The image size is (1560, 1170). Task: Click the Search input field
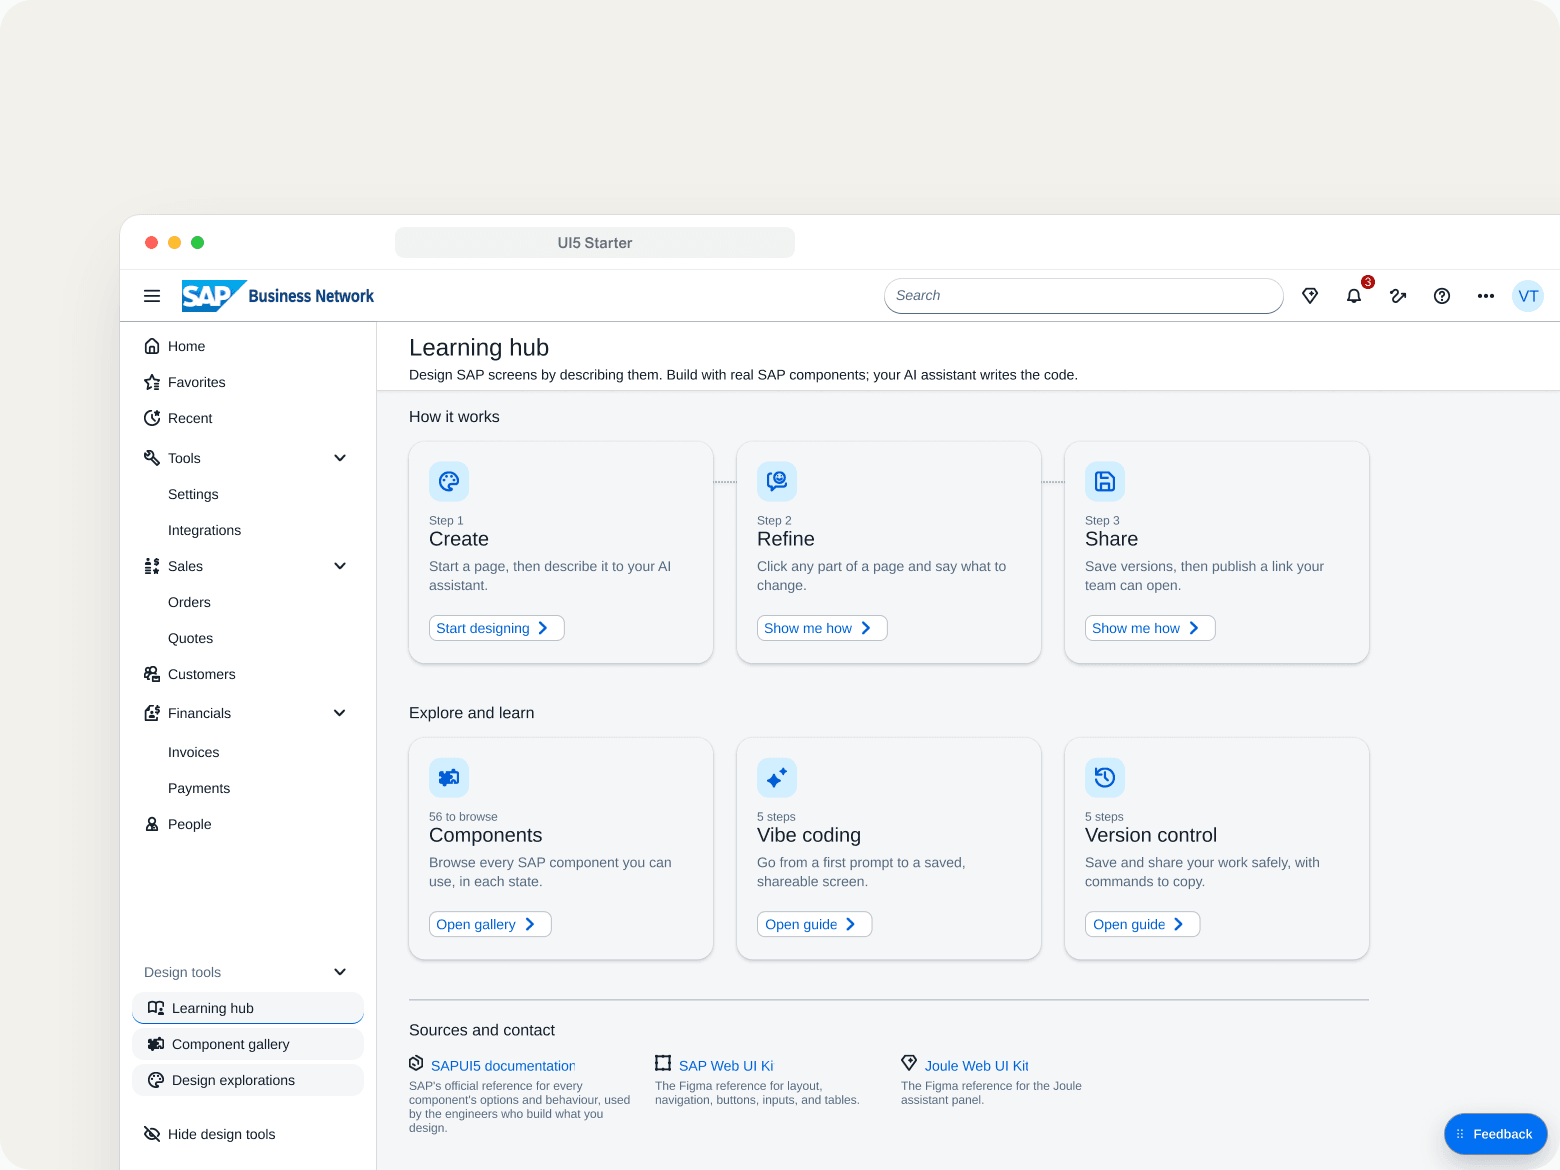point(1084,296)
